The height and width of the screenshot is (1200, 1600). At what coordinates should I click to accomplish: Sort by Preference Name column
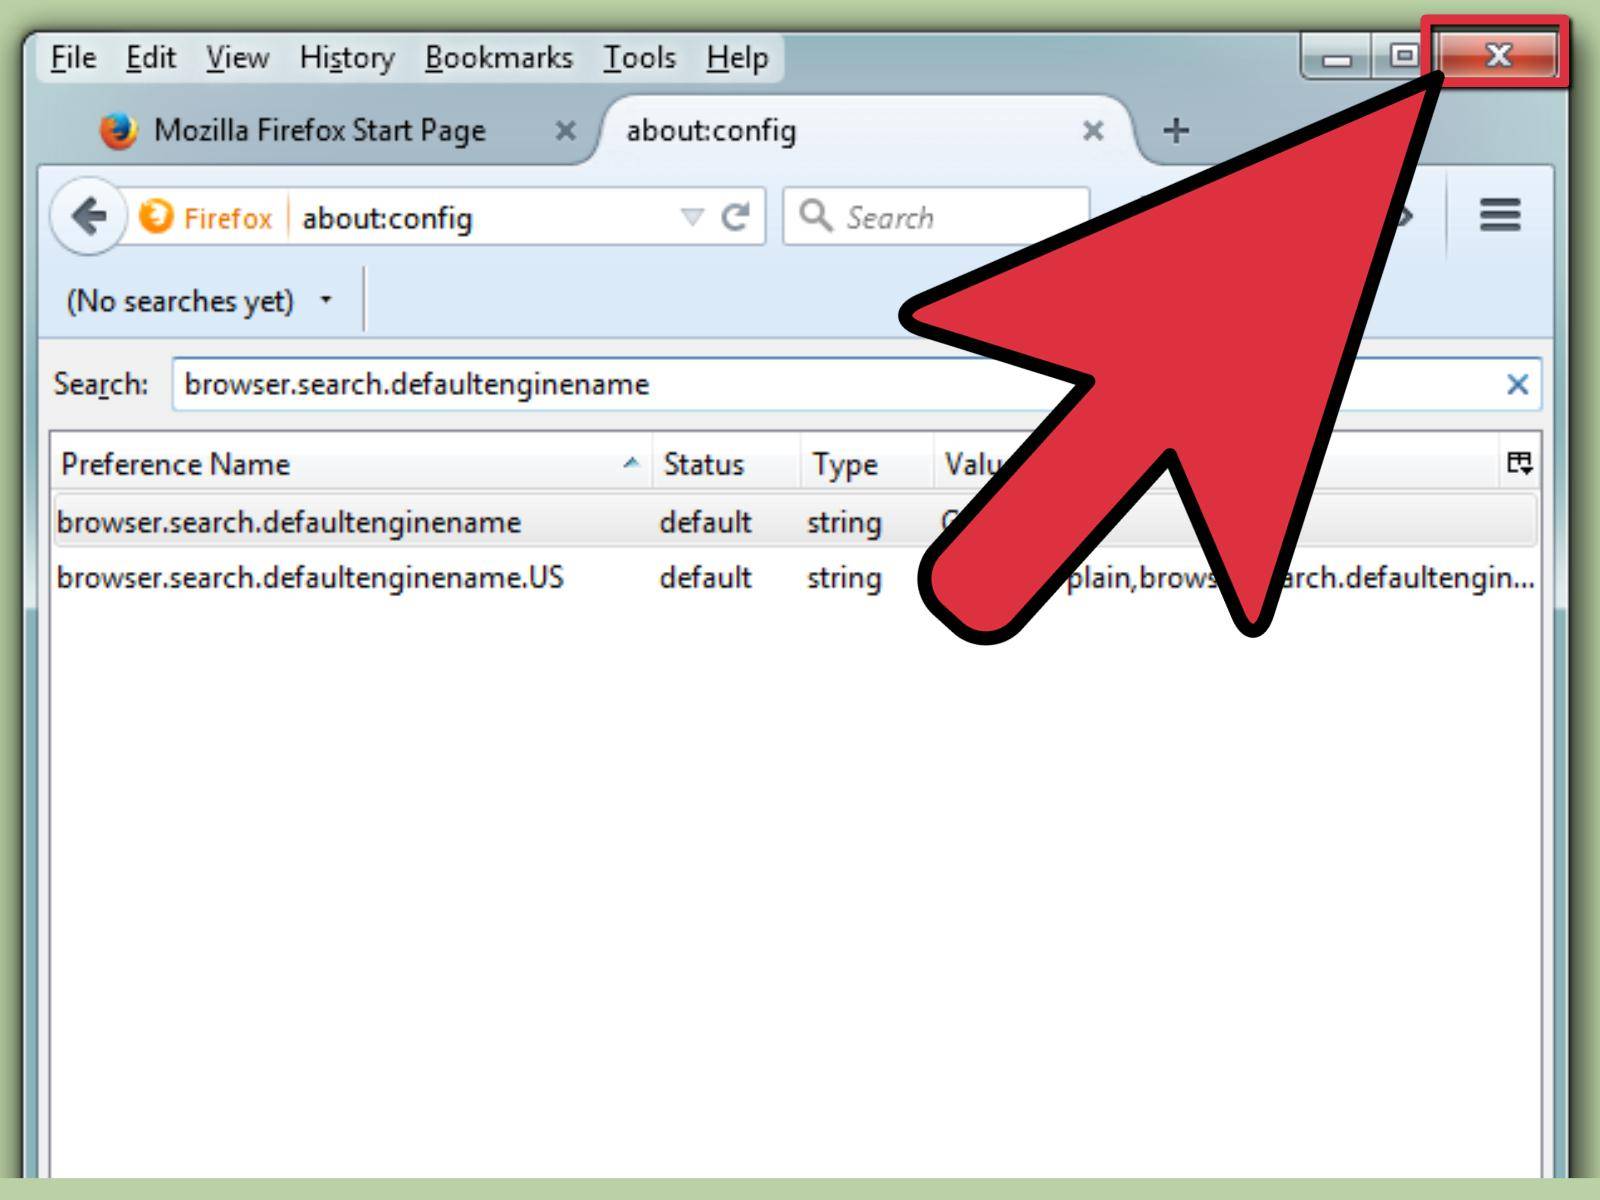click(x=350, y=464)
